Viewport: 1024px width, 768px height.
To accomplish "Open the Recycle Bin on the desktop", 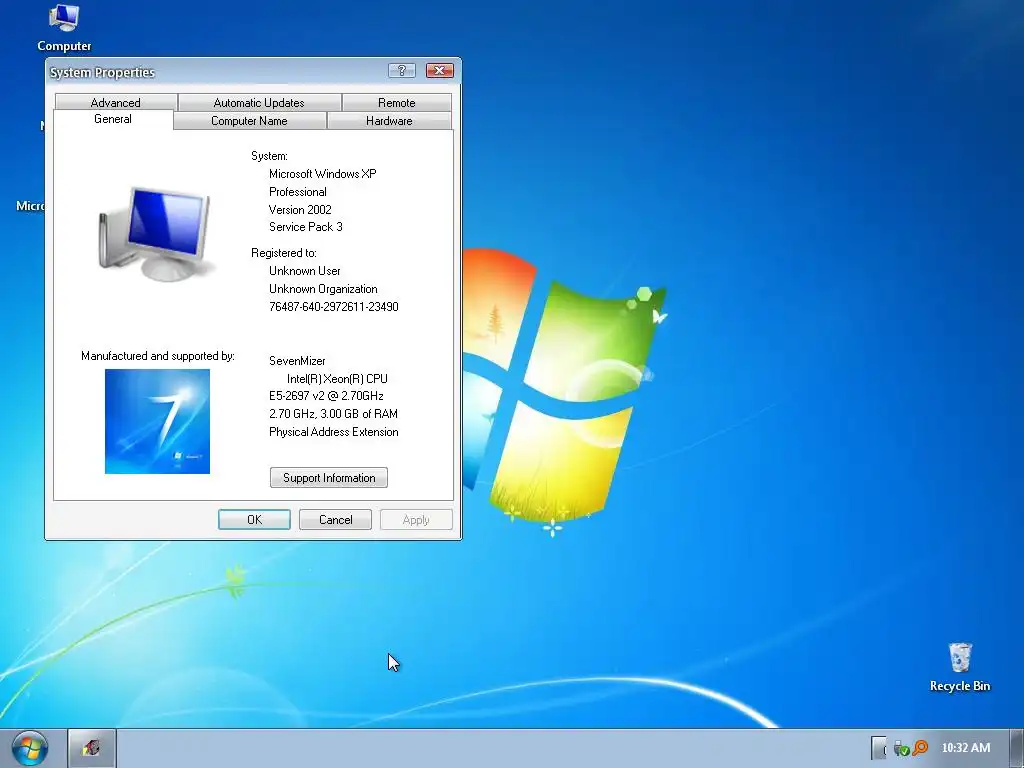I will tap(959, 667).
